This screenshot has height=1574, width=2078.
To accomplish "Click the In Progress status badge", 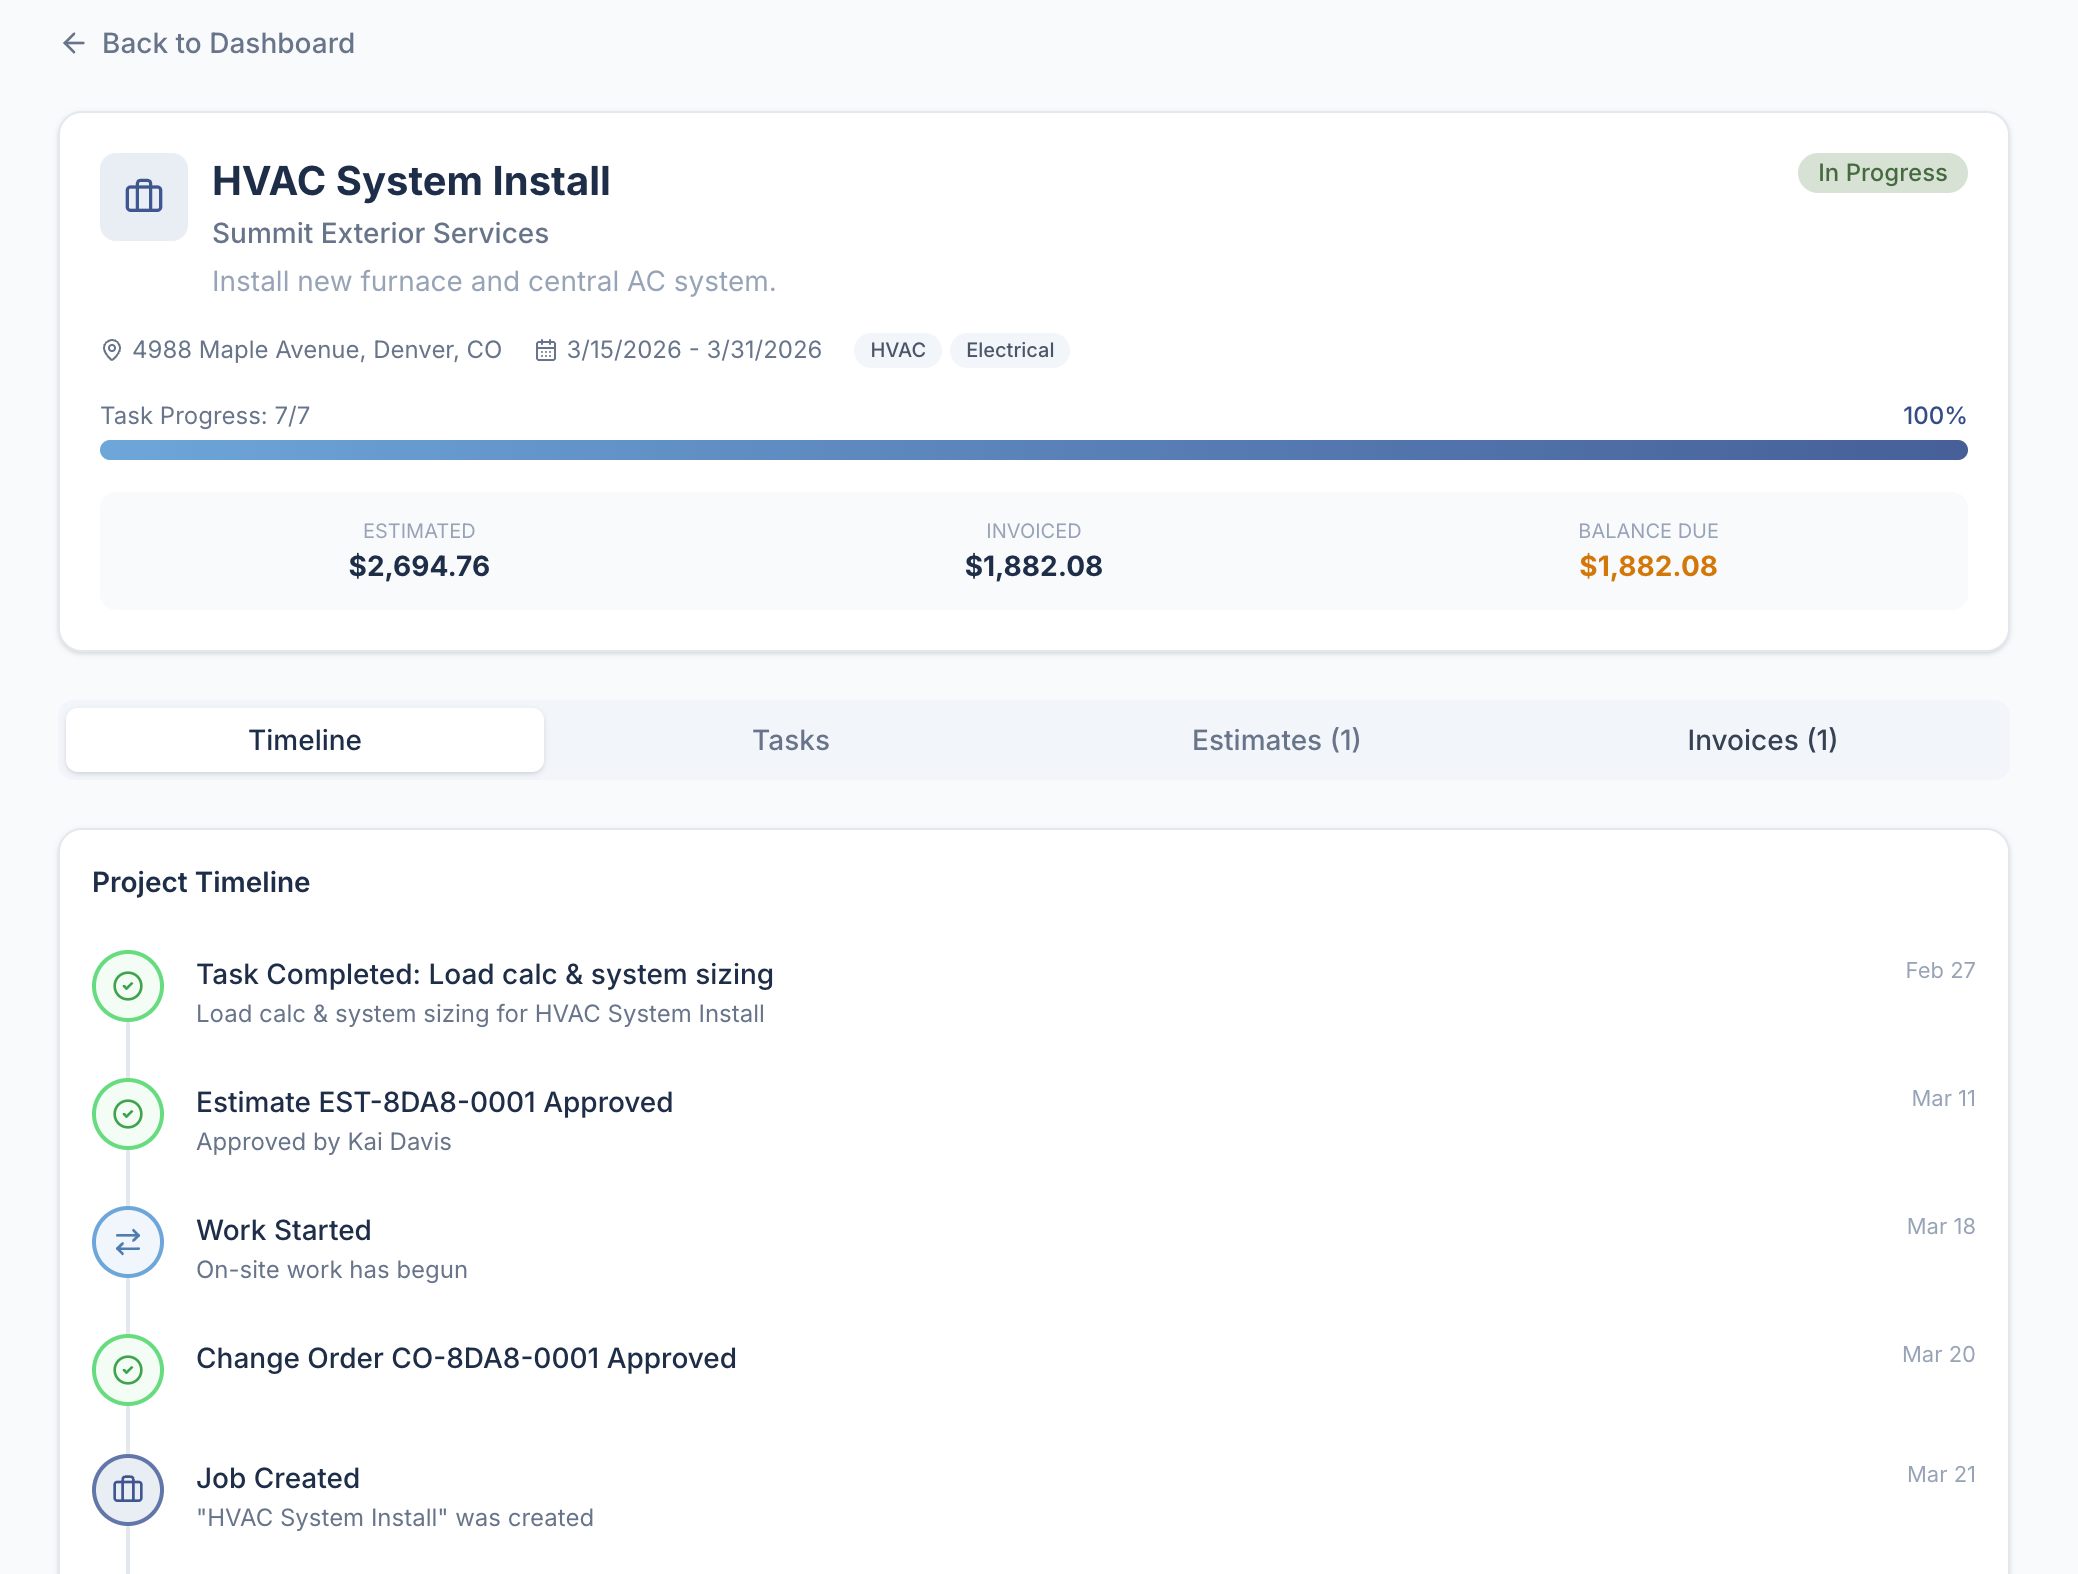I will click(1882, 173).
